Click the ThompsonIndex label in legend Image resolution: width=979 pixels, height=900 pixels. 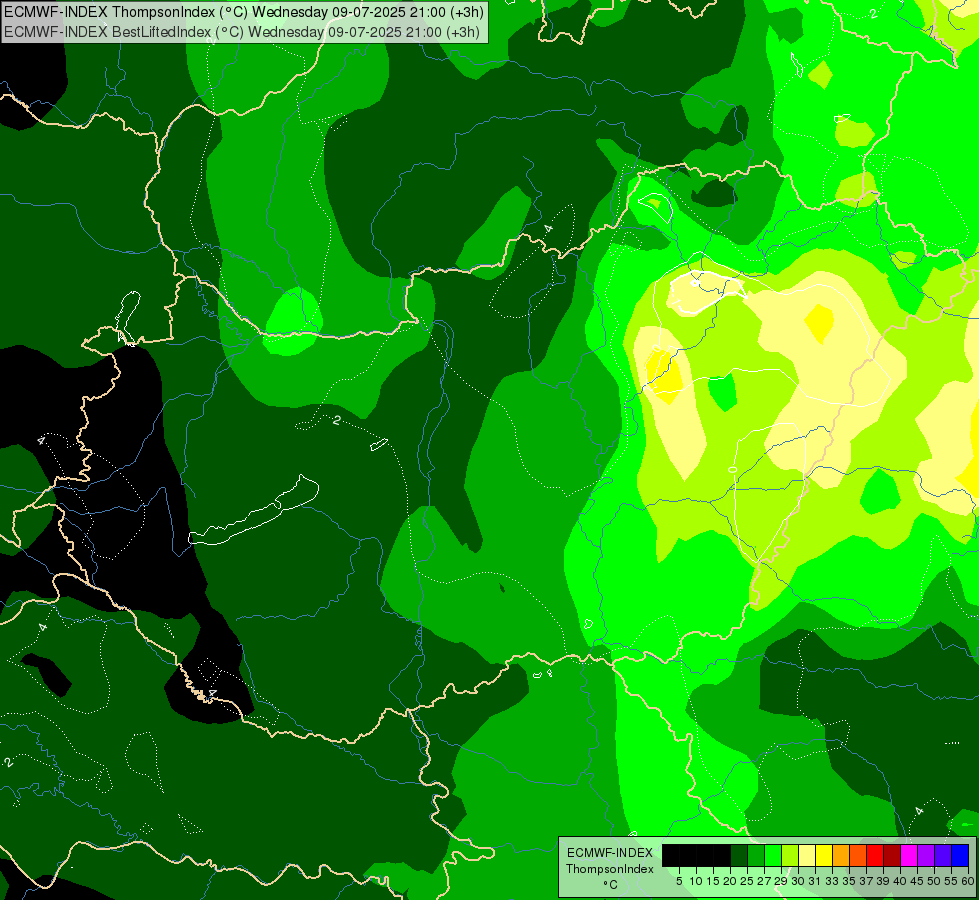click(610, 869)
